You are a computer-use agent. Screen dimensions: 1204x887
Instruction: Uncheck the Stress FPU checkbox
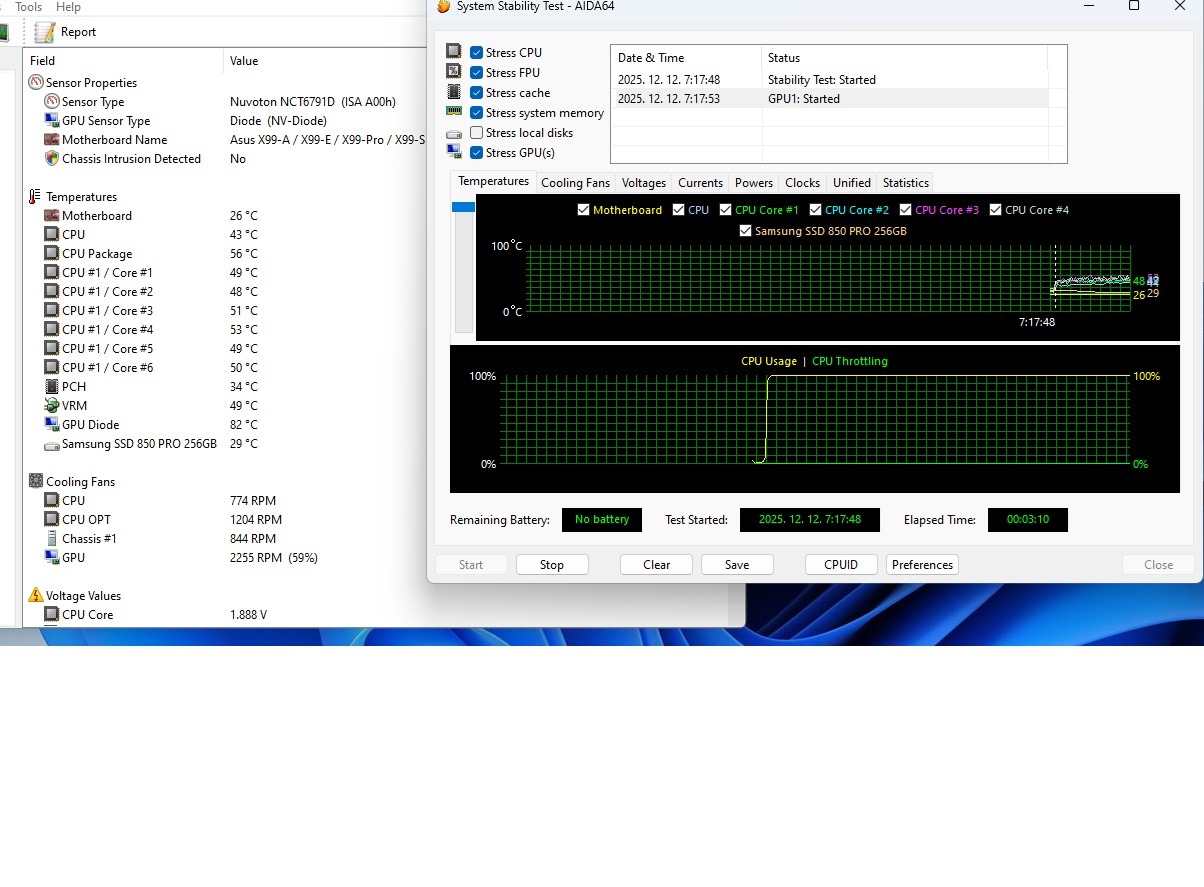pyautogui.click(x=477, y=73)
